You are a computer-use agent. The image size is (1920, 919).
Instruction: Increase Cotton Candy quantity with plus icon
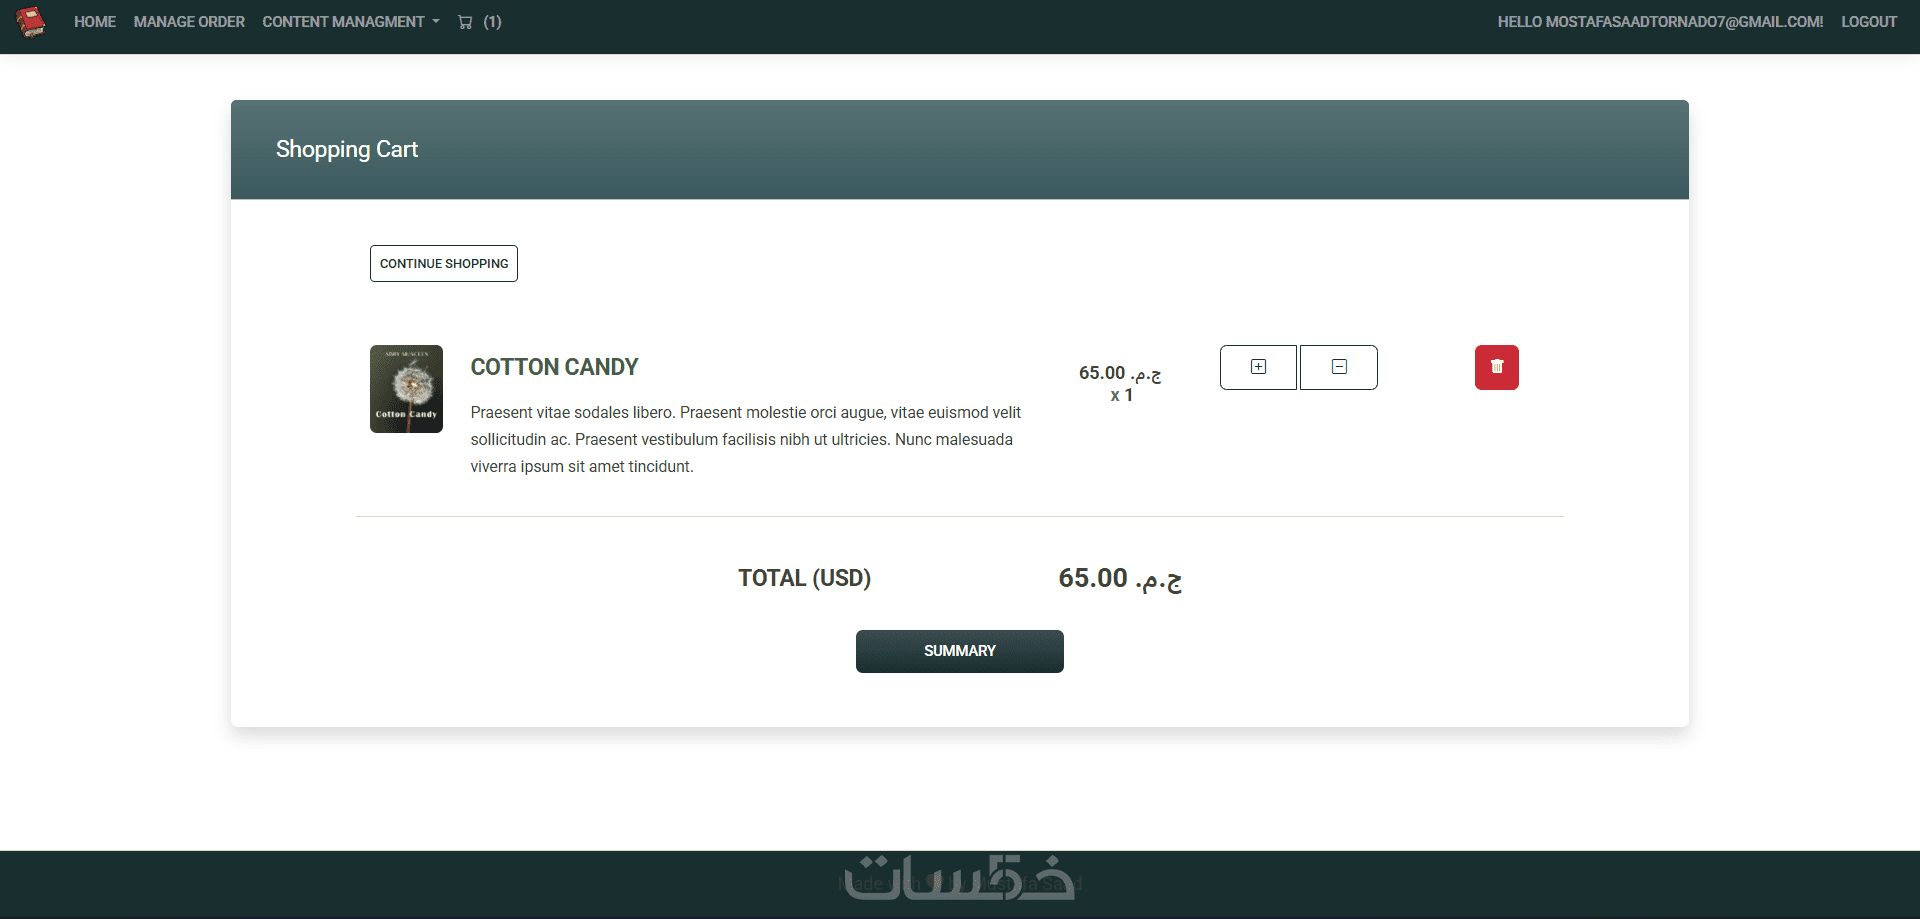(x=1258, y=367)
